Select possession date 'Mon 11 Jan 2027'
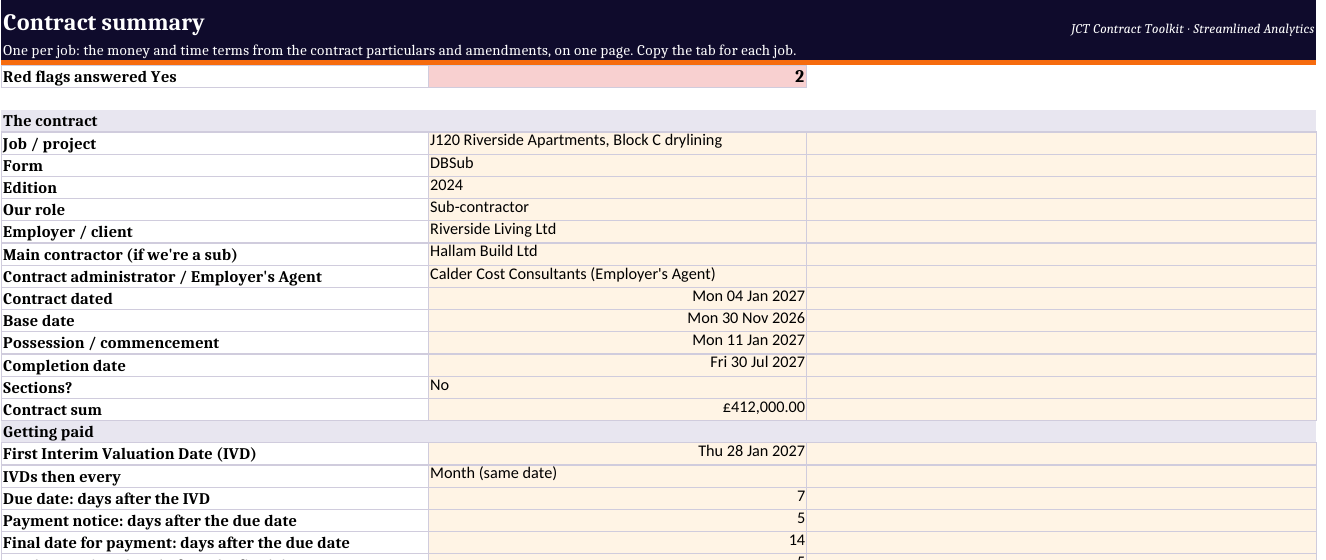The width and height of the screenshot is (1326, 560). 617,342
